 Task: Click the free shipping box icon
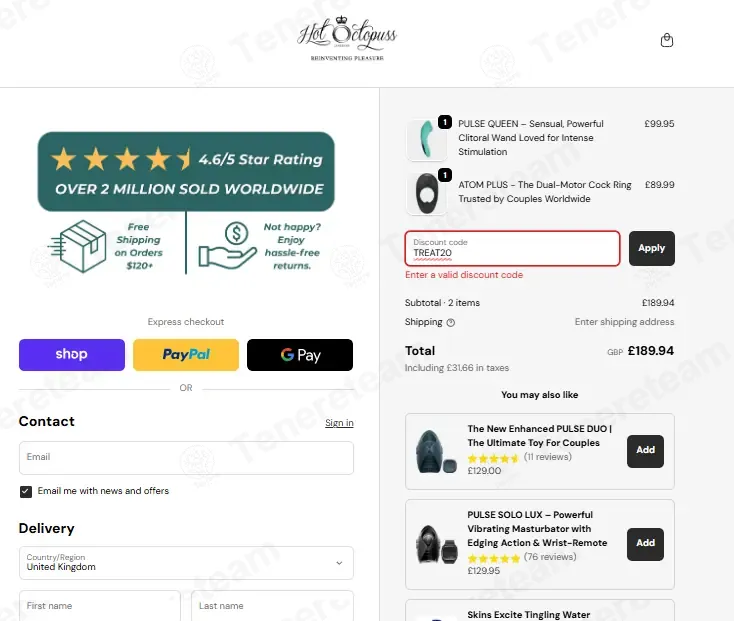click(x=77, y=246)
